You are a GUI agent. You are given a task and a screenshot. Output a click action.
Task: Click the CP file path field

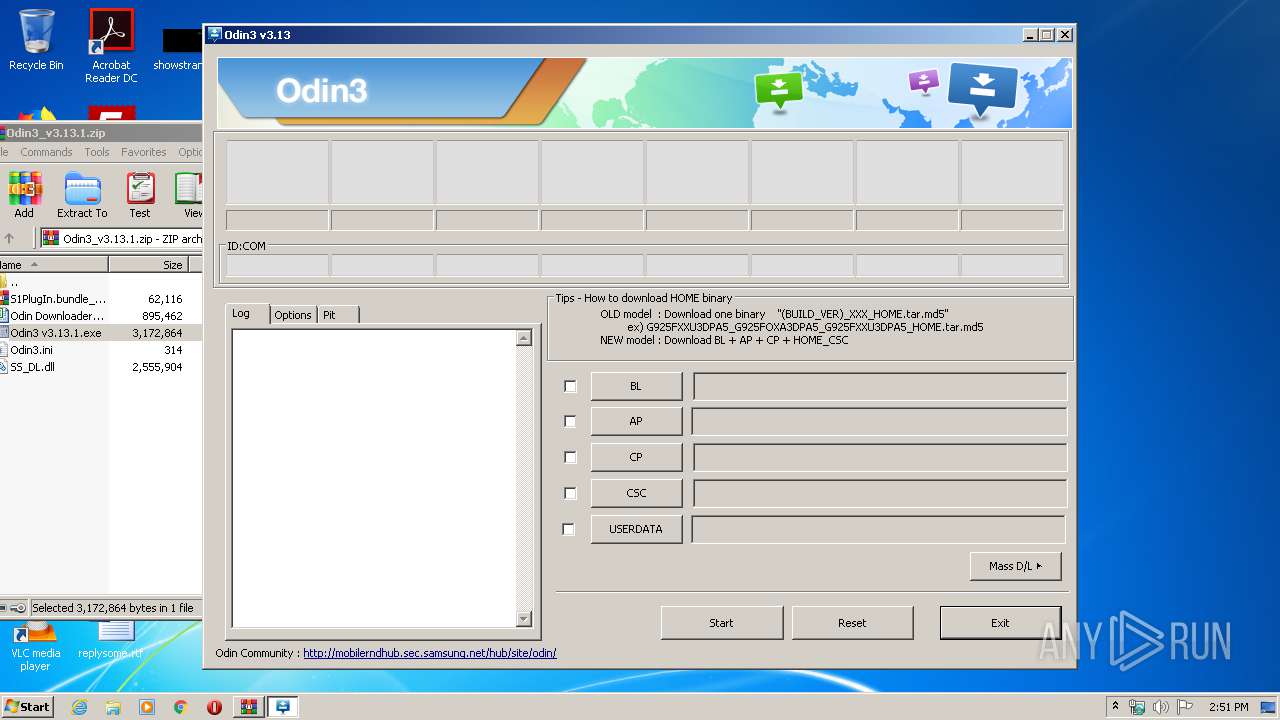[880, 457]
